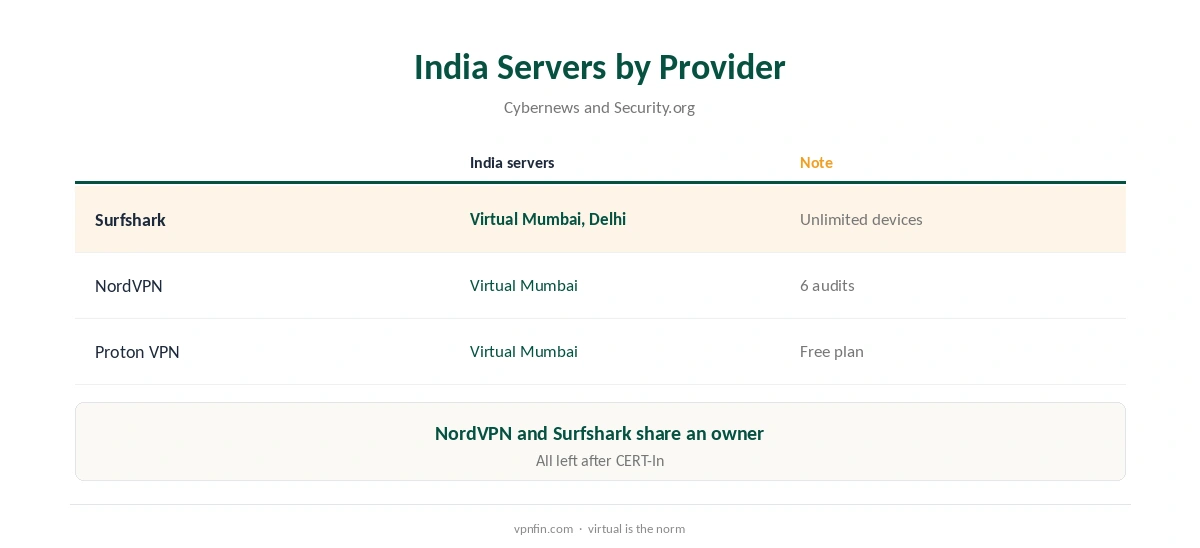The width and height of the screenshot is (1200, 548).
Task: Click 'NordVPN and Surfshark share an owner'
Action: point(599,433)
